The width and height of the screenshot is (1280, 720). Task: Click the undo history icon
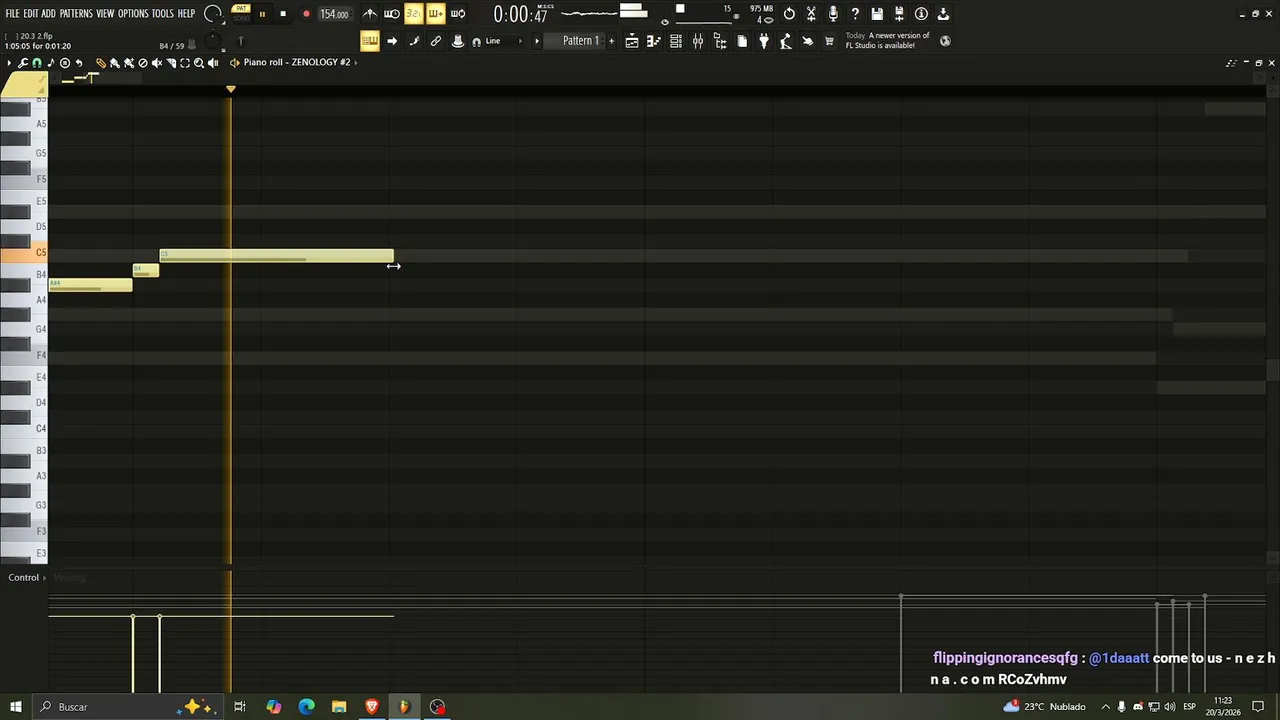(789, 14)
